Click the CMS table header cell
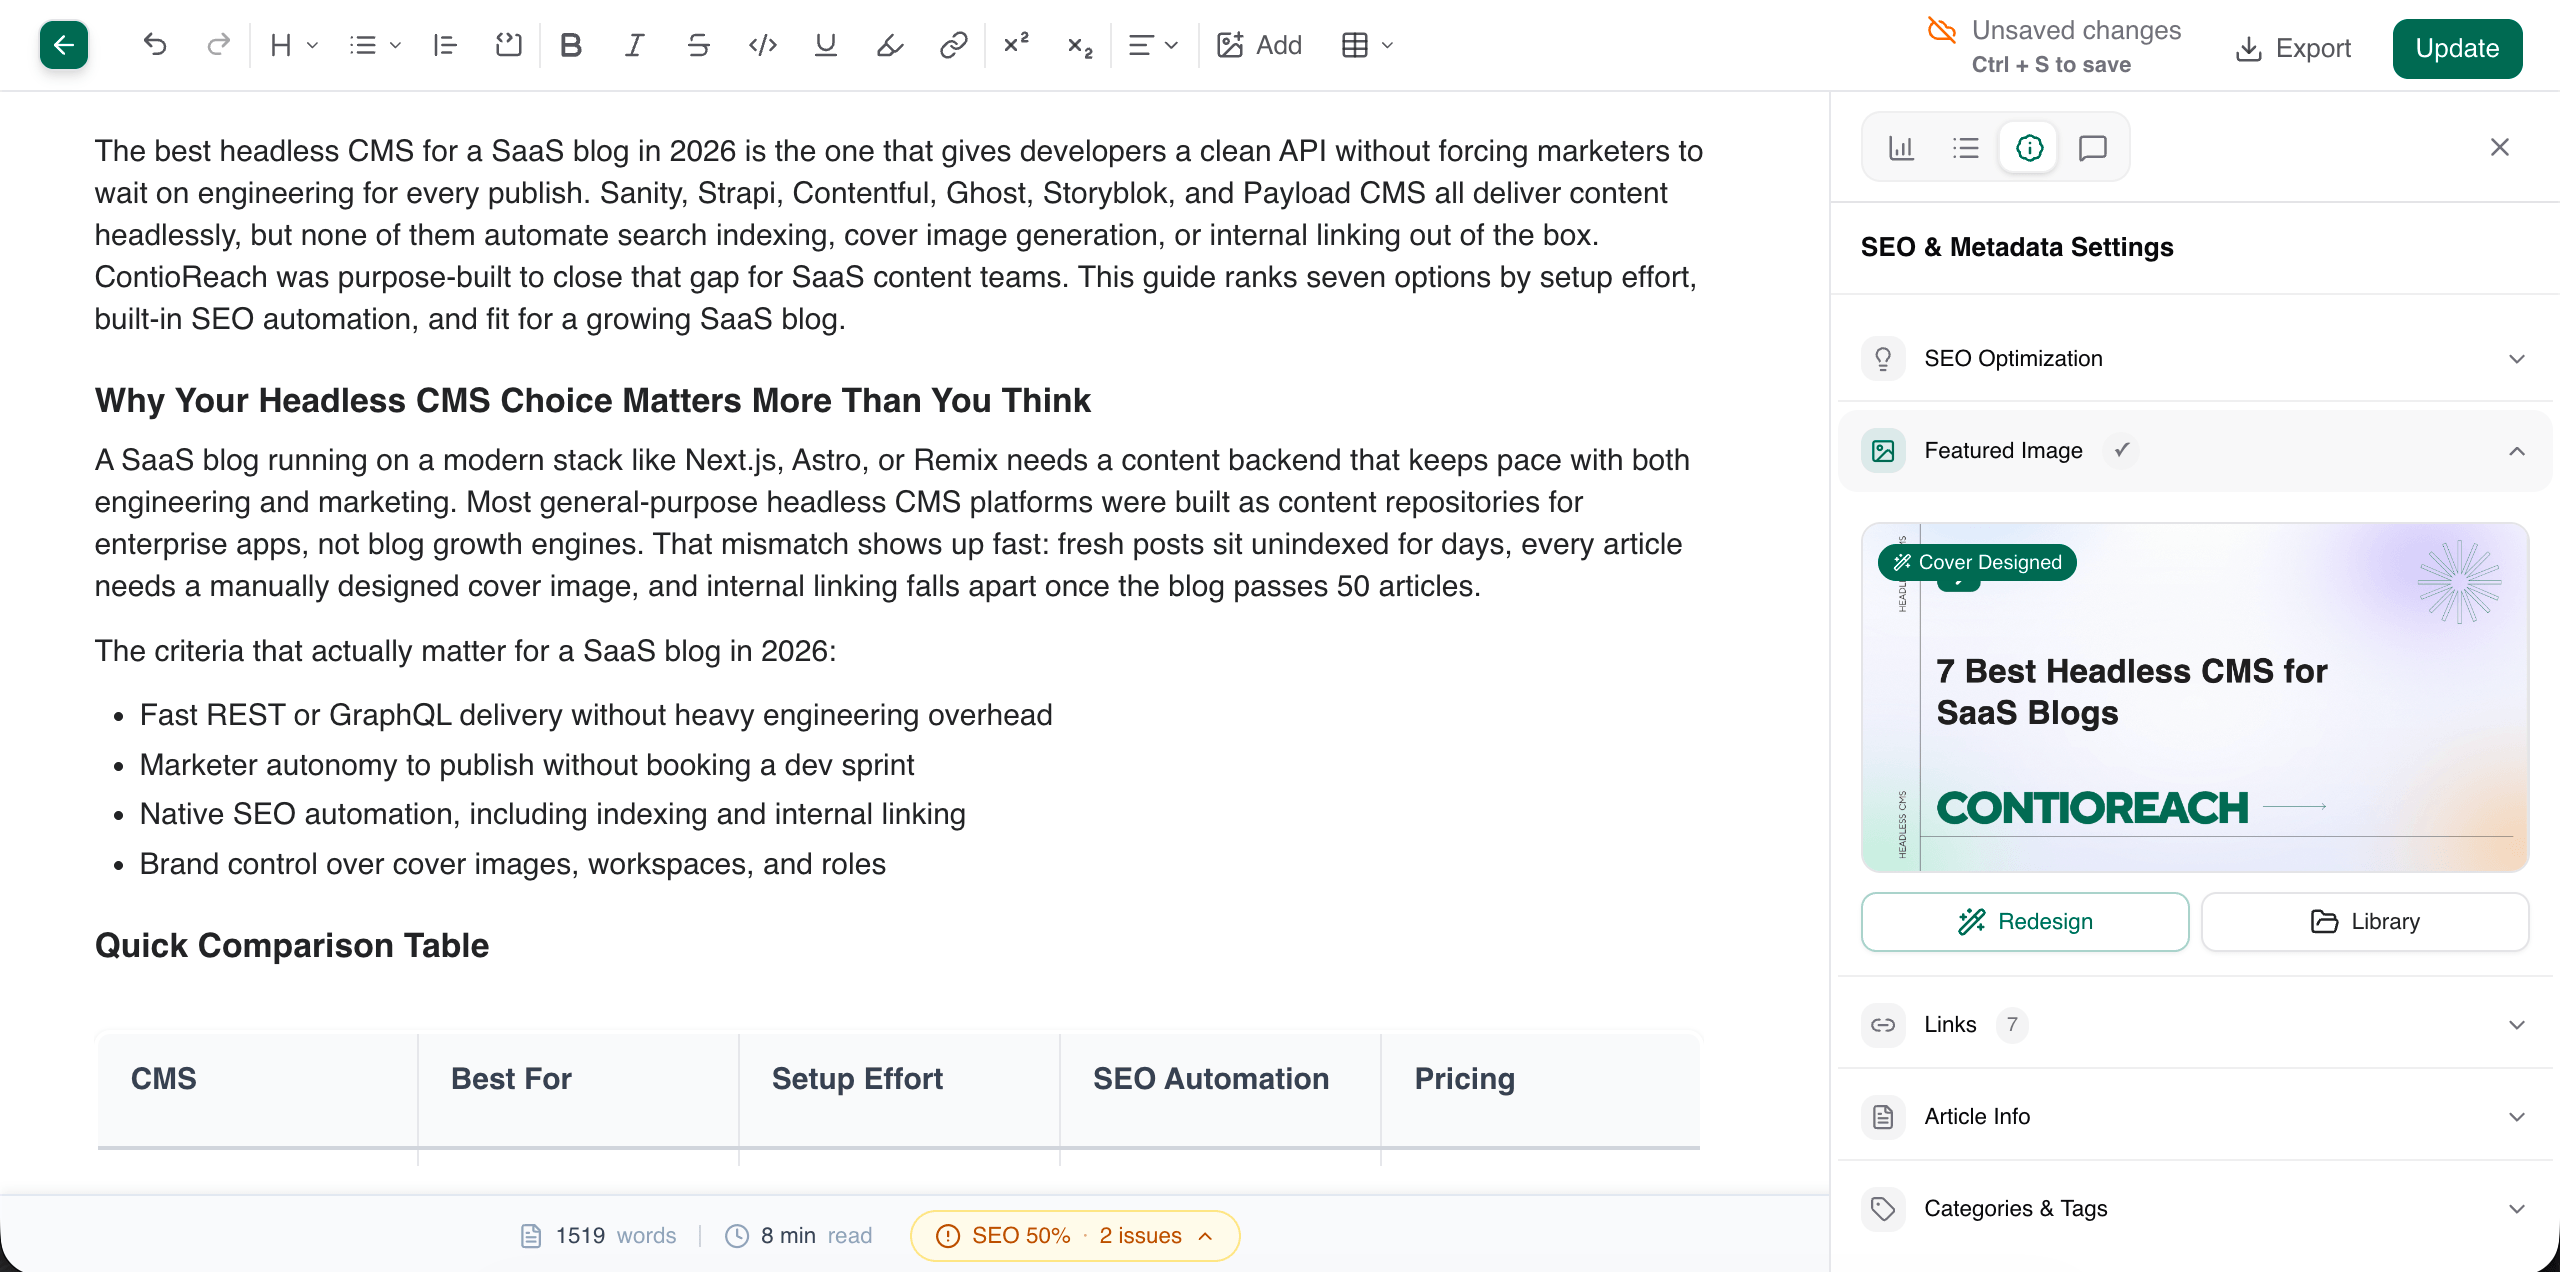The width and height of the screenshot is (2560, 1272). point(258,1090)
